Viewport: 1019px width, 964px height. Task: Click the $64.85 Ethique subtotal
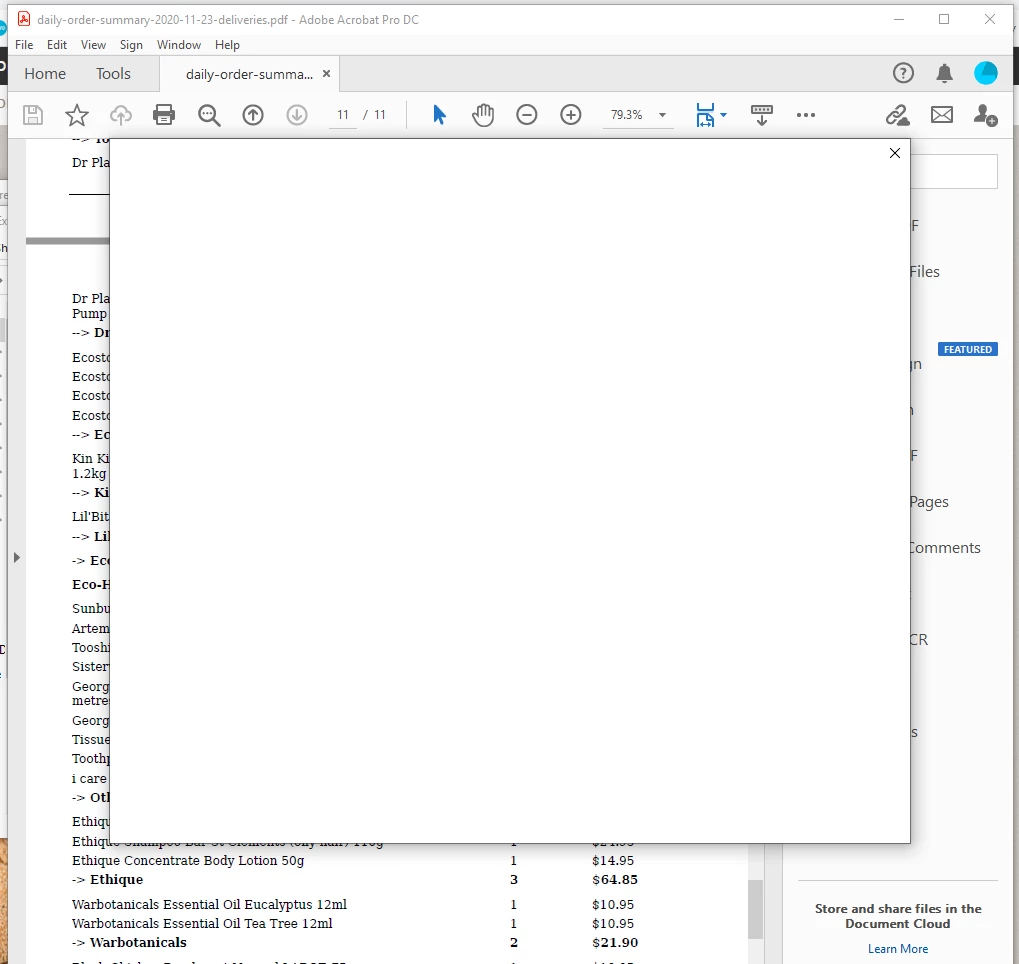pyautogui.click(x=615, y=879)
